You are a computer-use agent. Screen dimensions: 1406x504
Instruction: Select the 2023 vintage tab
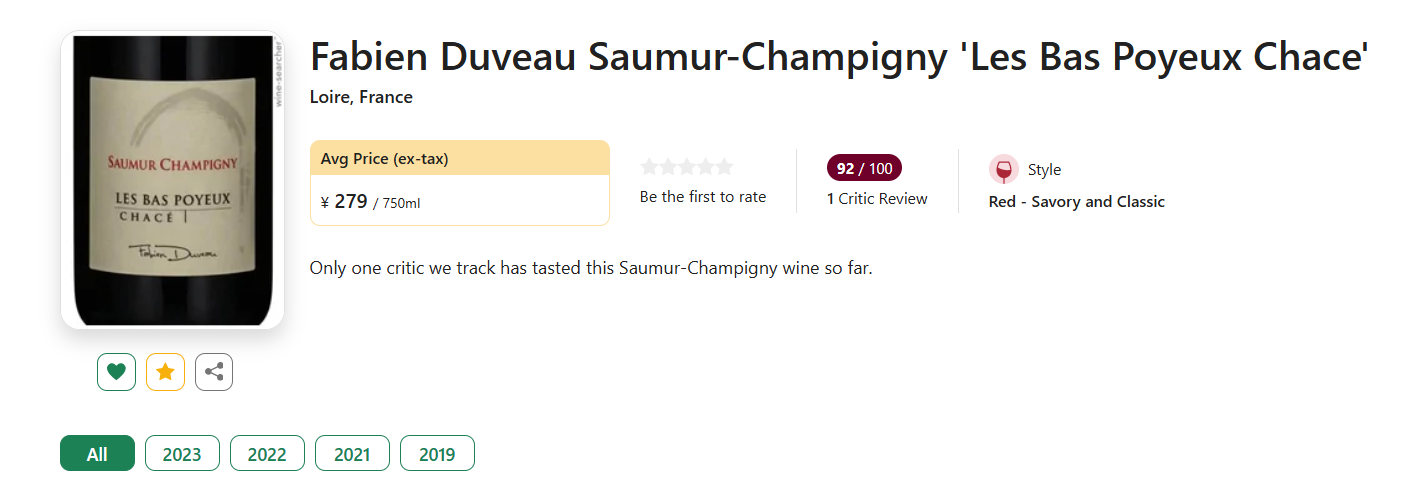point(182,454)
